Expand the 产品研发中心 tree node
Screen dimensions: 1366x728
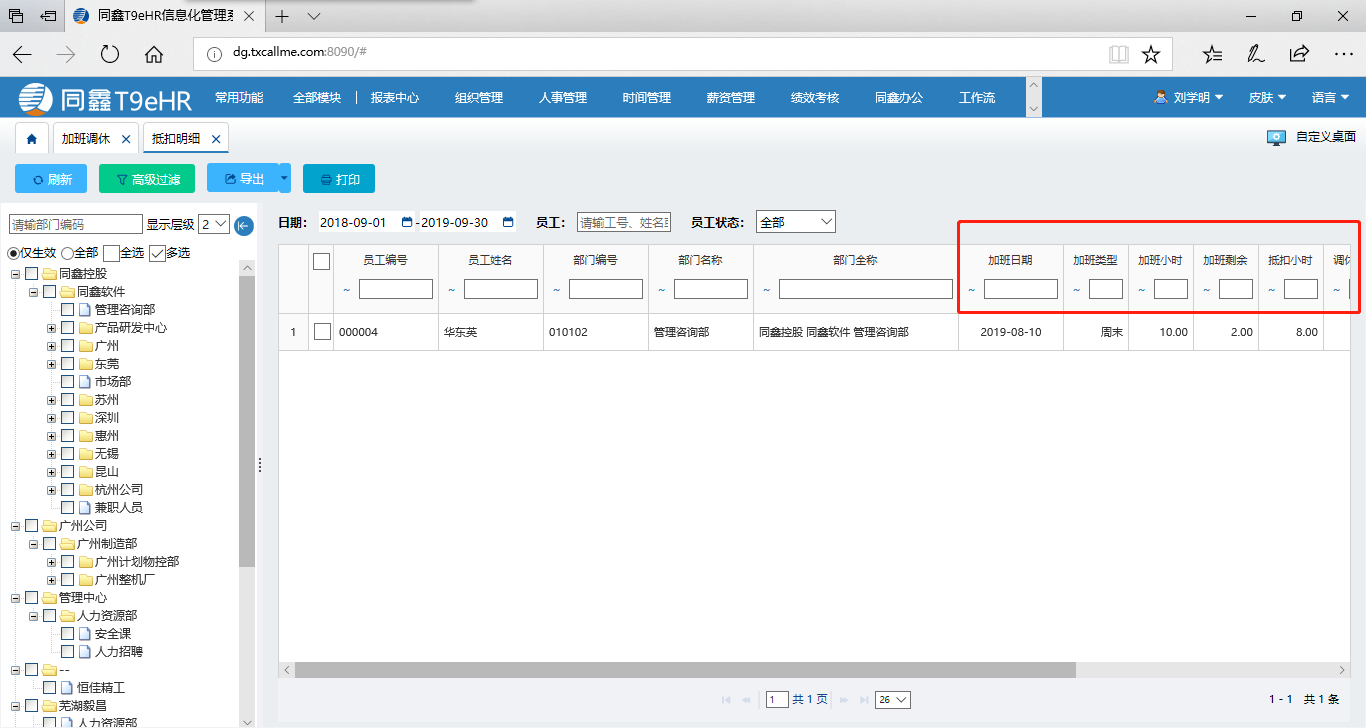coord(51,328)
